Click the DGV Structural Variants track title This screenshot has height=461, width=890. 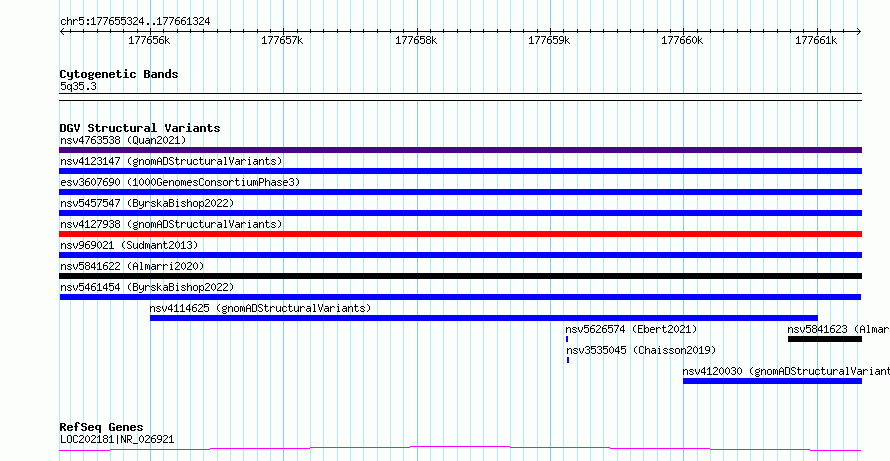coord(140,128)
